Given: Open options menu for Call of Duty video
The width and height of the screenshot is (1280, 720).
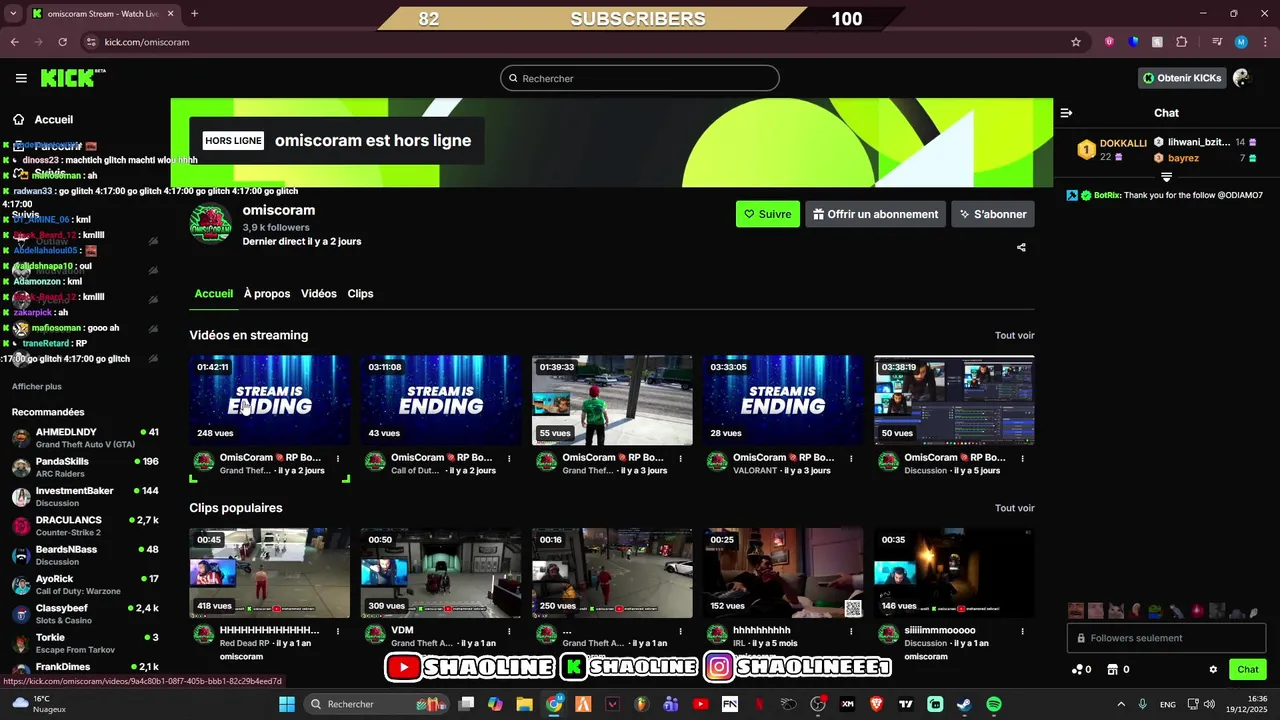Looking at the screenshot, I should pos(509,458).
